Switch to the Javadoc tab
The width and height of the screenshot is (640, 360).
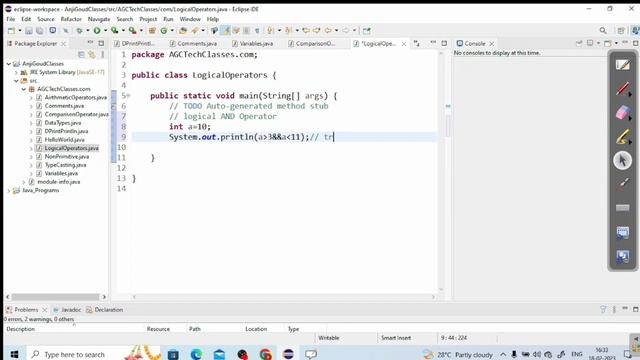[x=67, y=310]
